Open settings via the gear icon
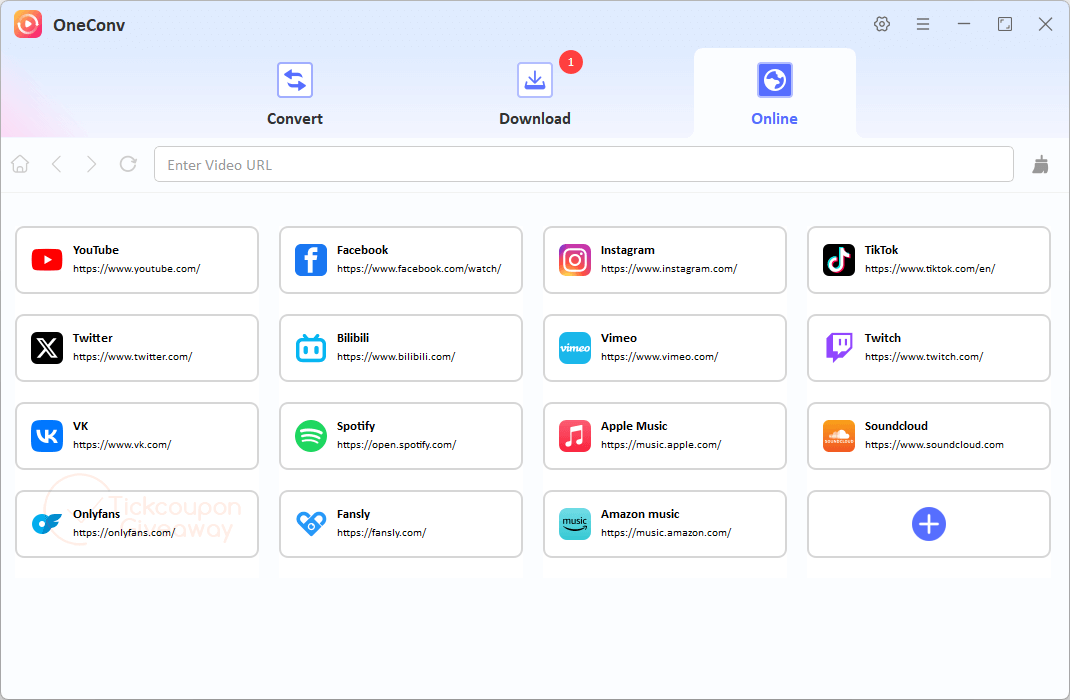Viewport: 1070px width, 700px height. (x=882, y=24)
